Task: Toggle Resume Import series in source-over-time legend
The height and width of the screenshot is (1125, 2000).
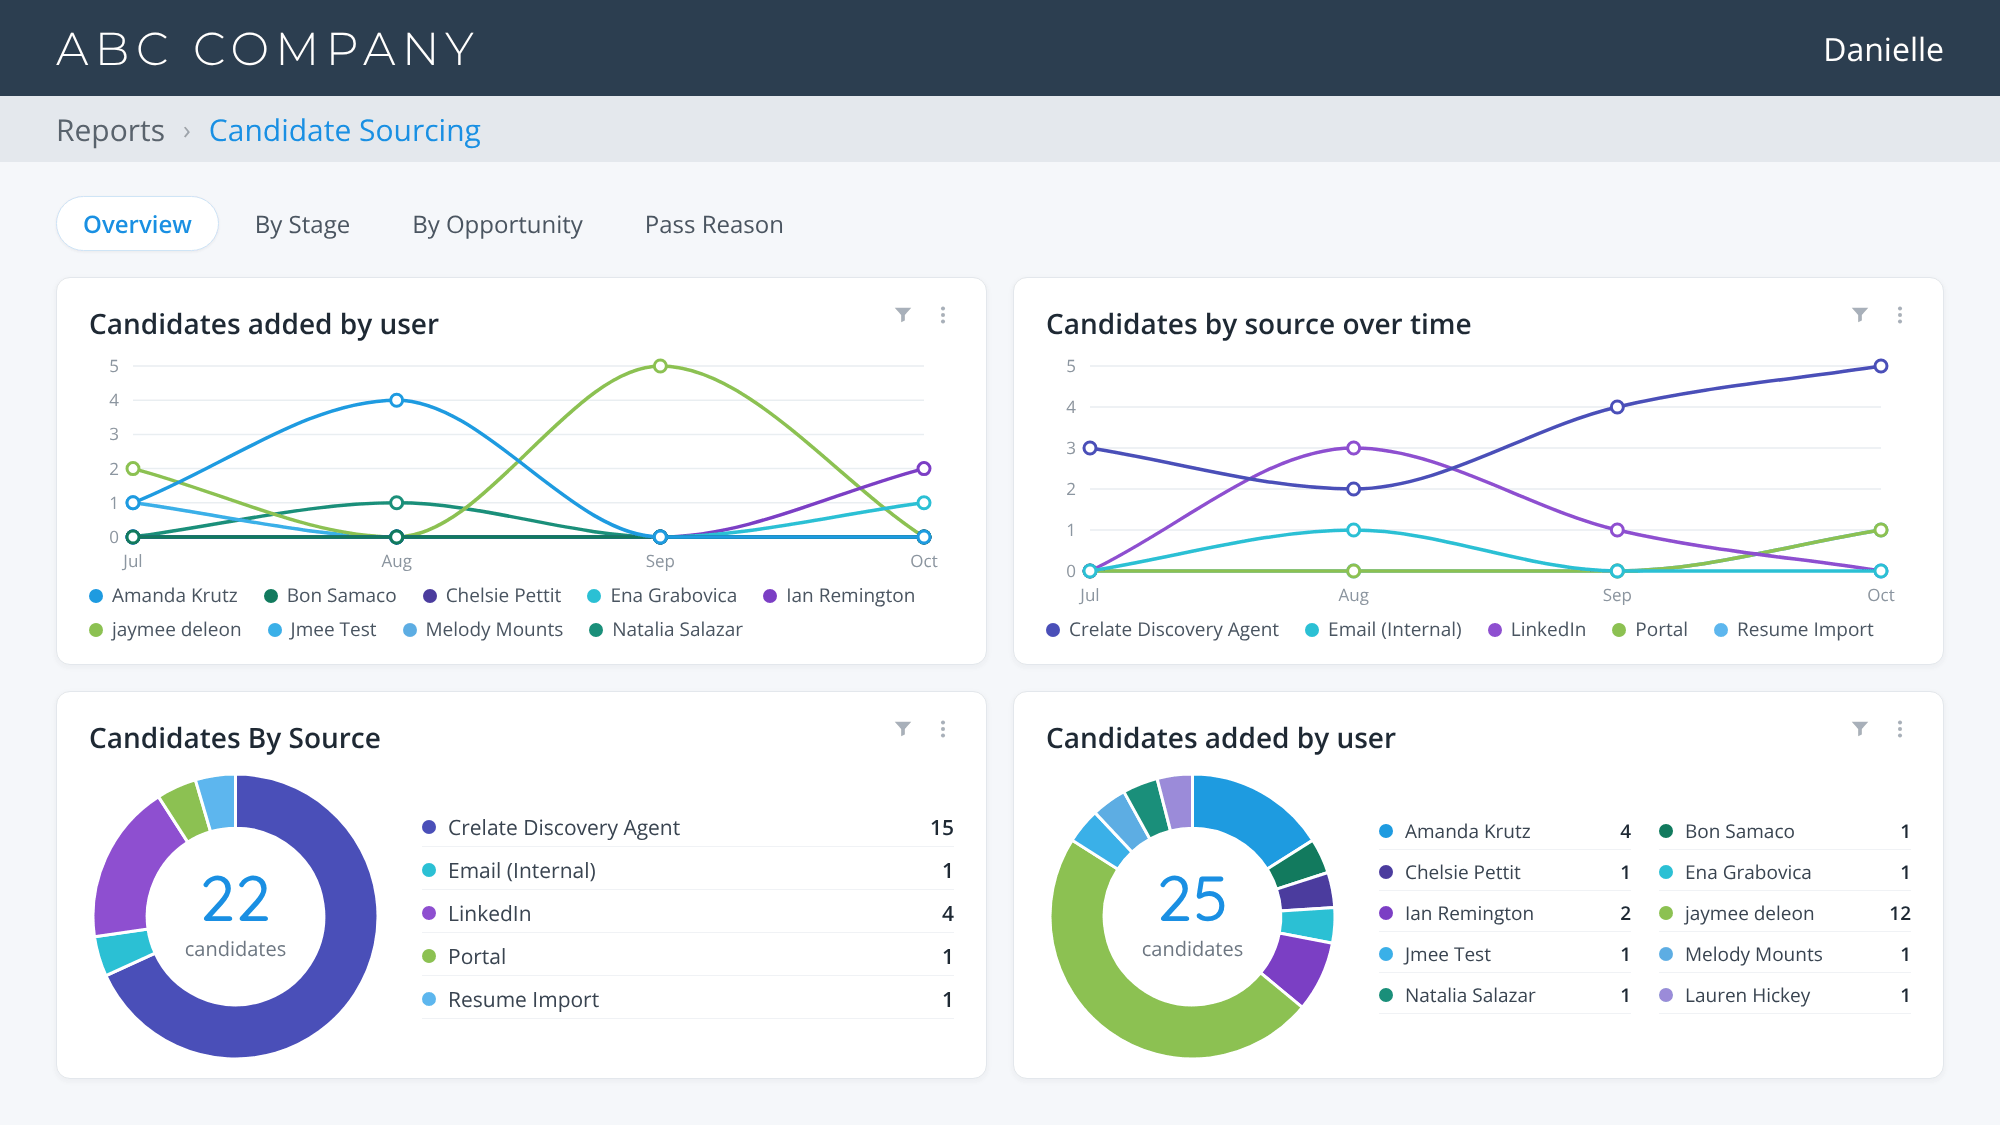Action: tap(1794, 629)
